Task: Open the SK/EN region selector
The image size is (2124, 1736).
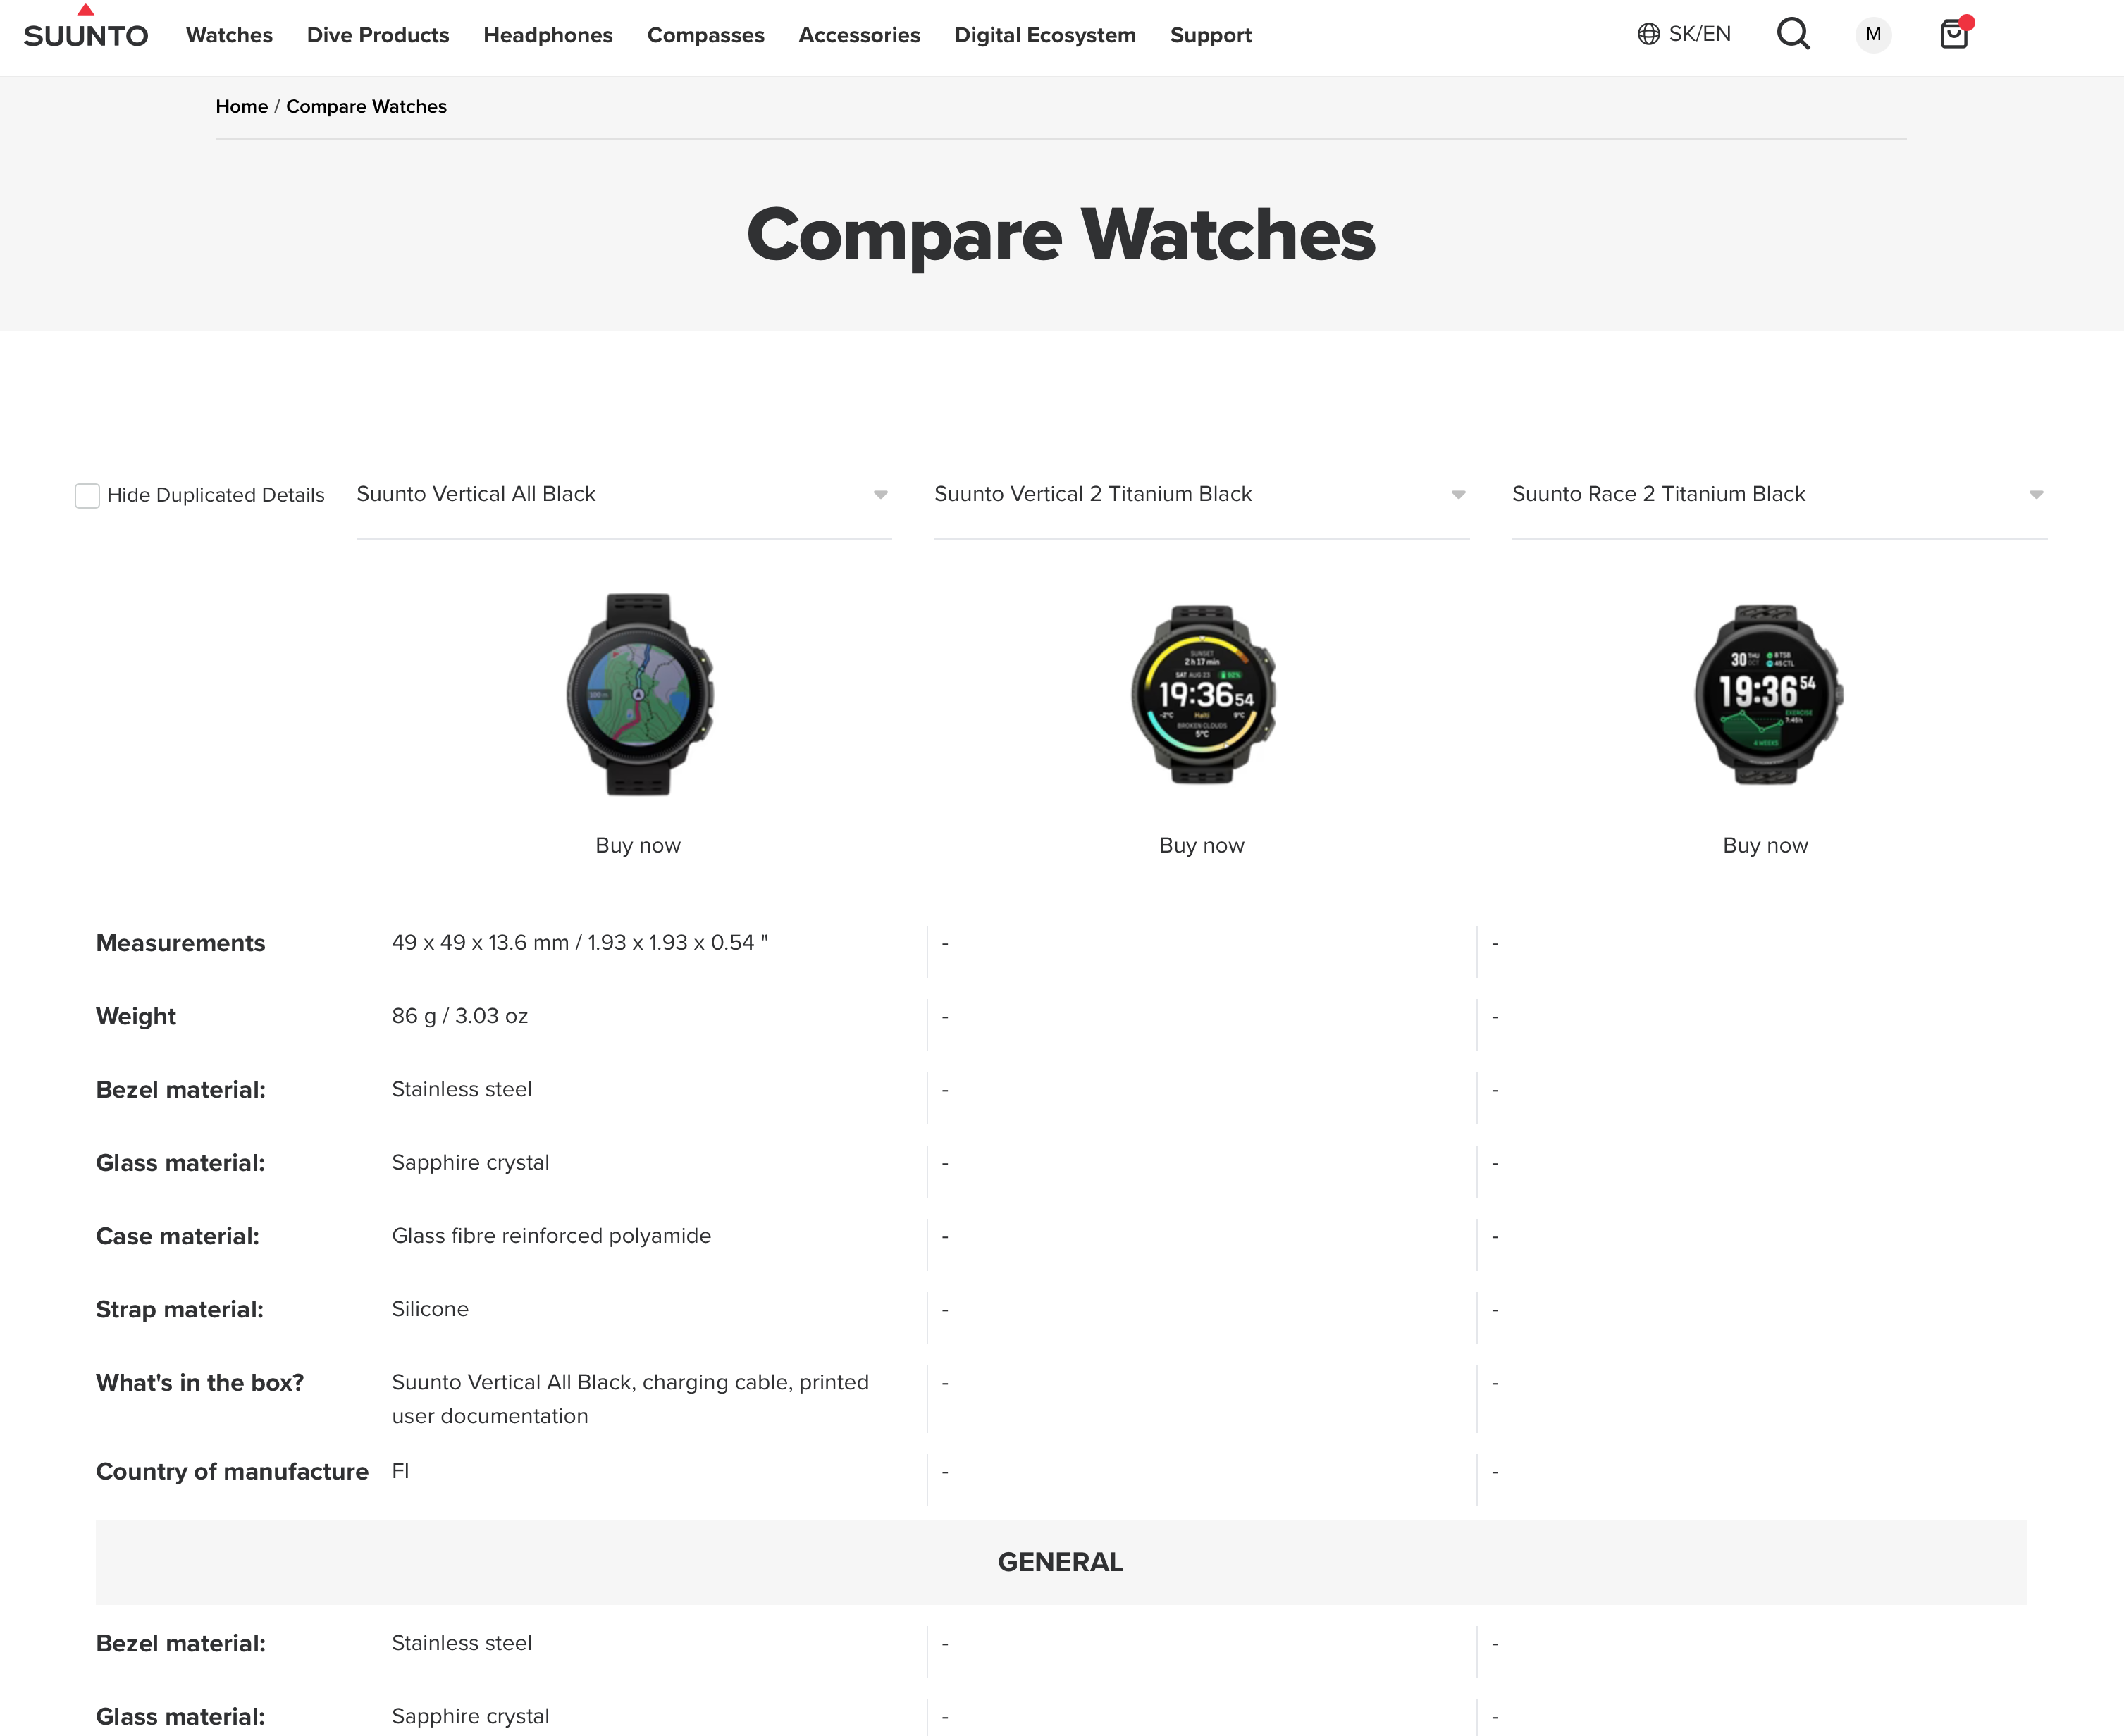Action: (x=1684, y=34)
